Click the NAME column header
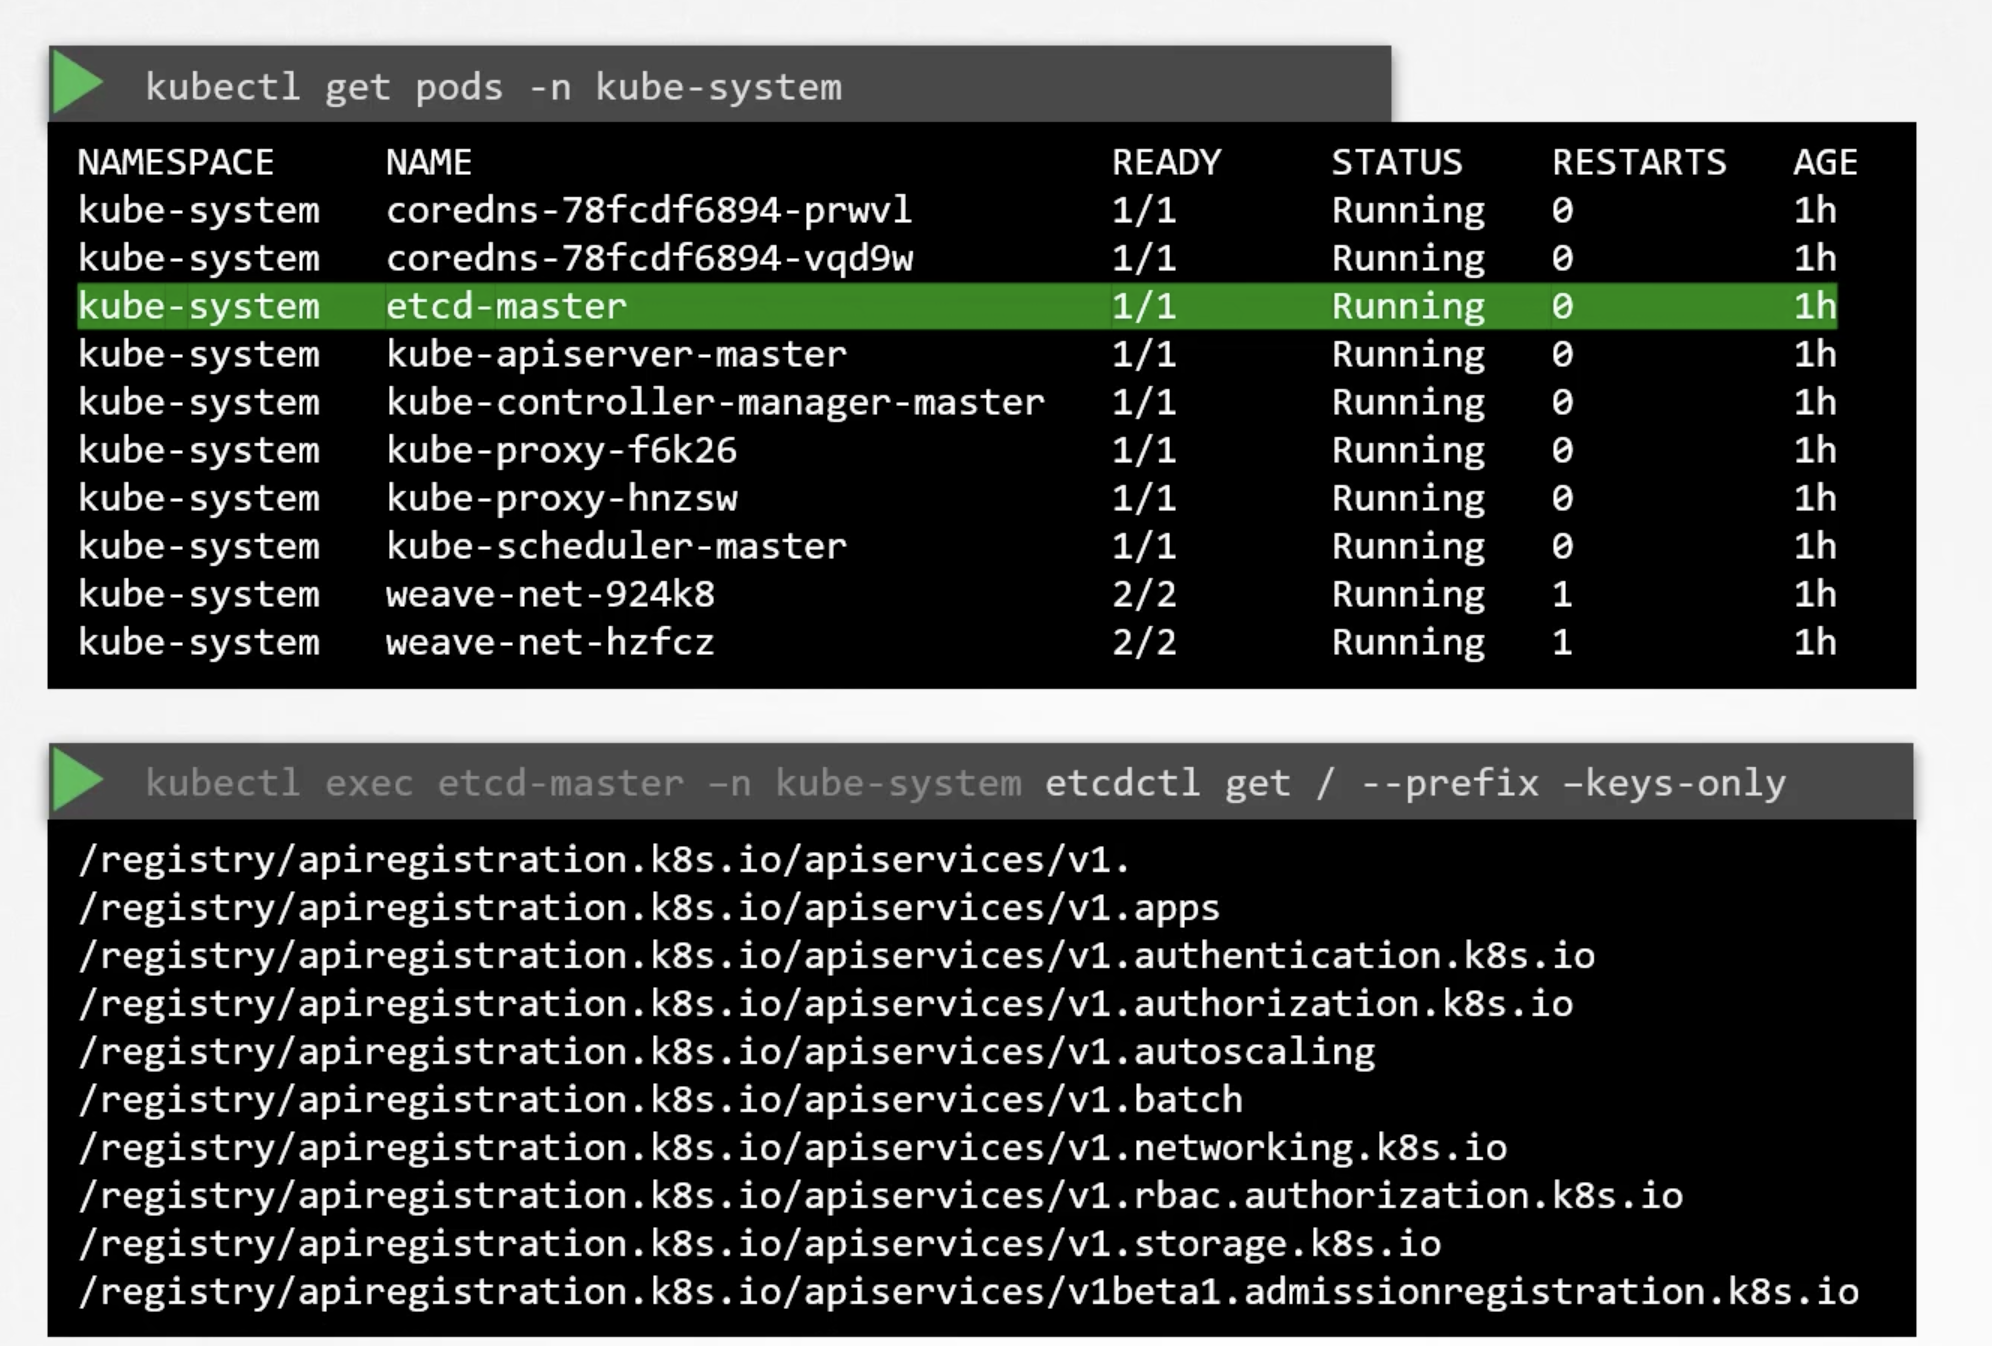 pos(429,162)
